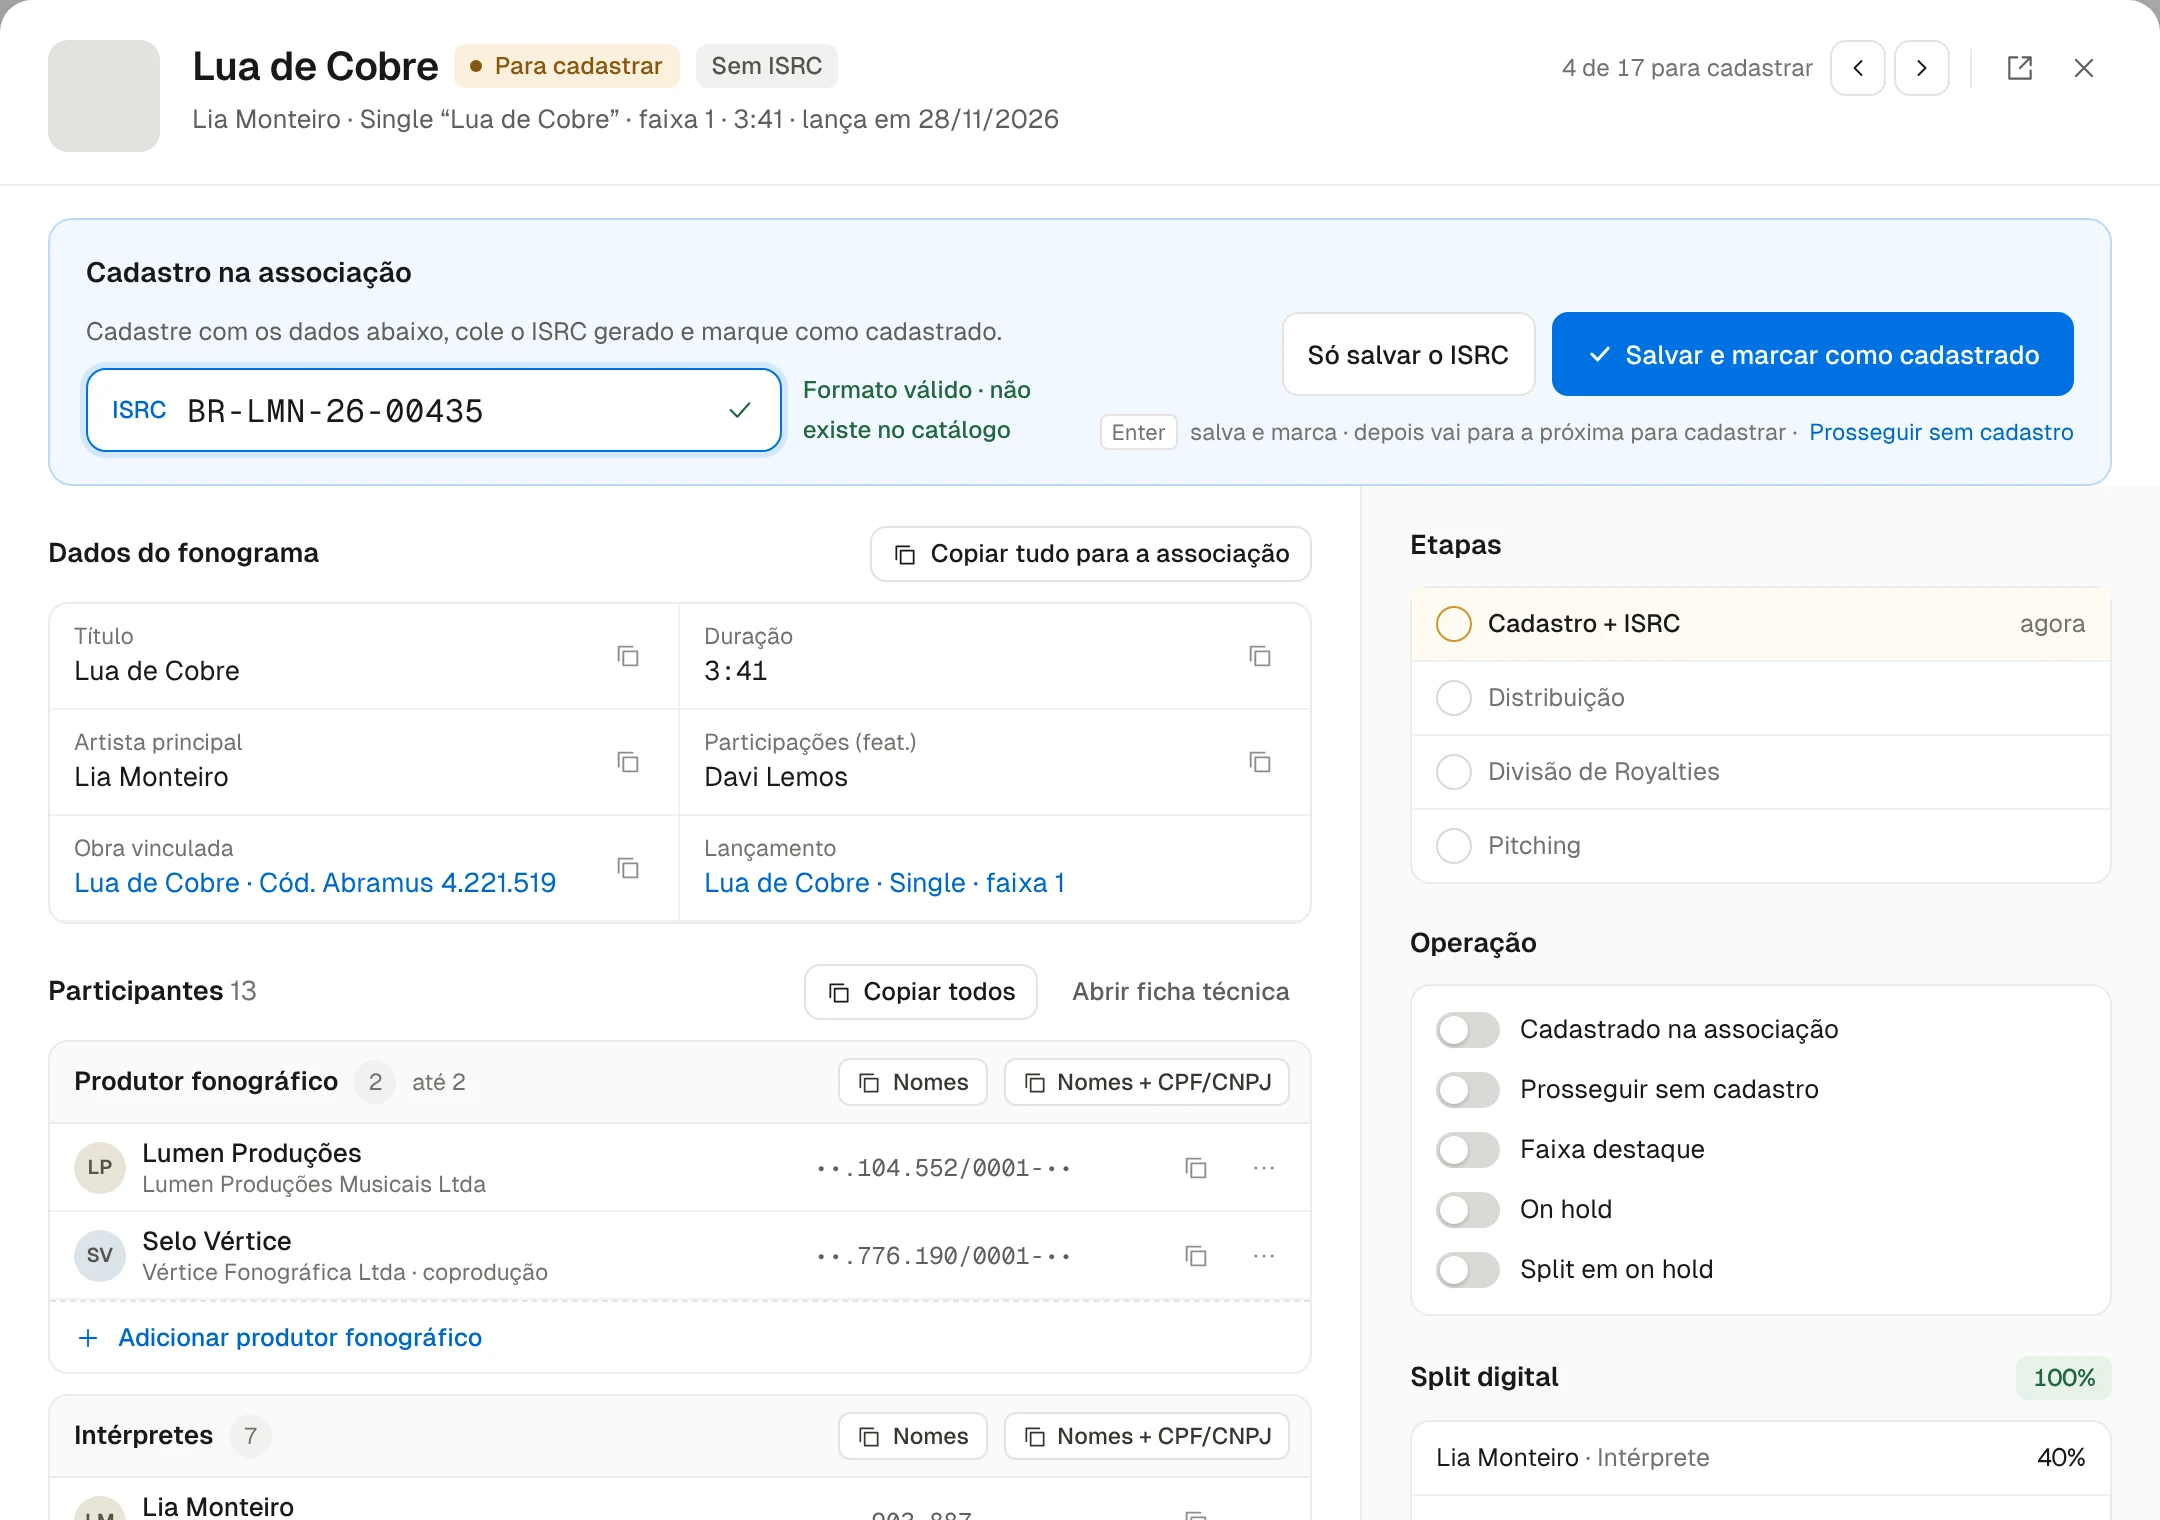Click Copiar tudo para a associação
This screenshot has height=1520, width=2160.
pos(1090,554)
